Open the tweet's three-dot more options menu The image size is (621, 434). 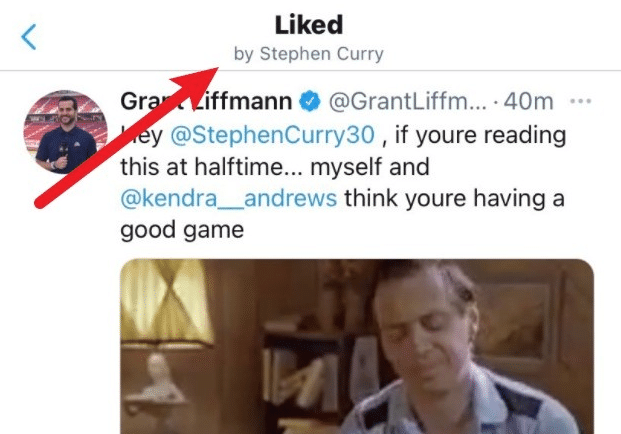(x=581, y=101)
